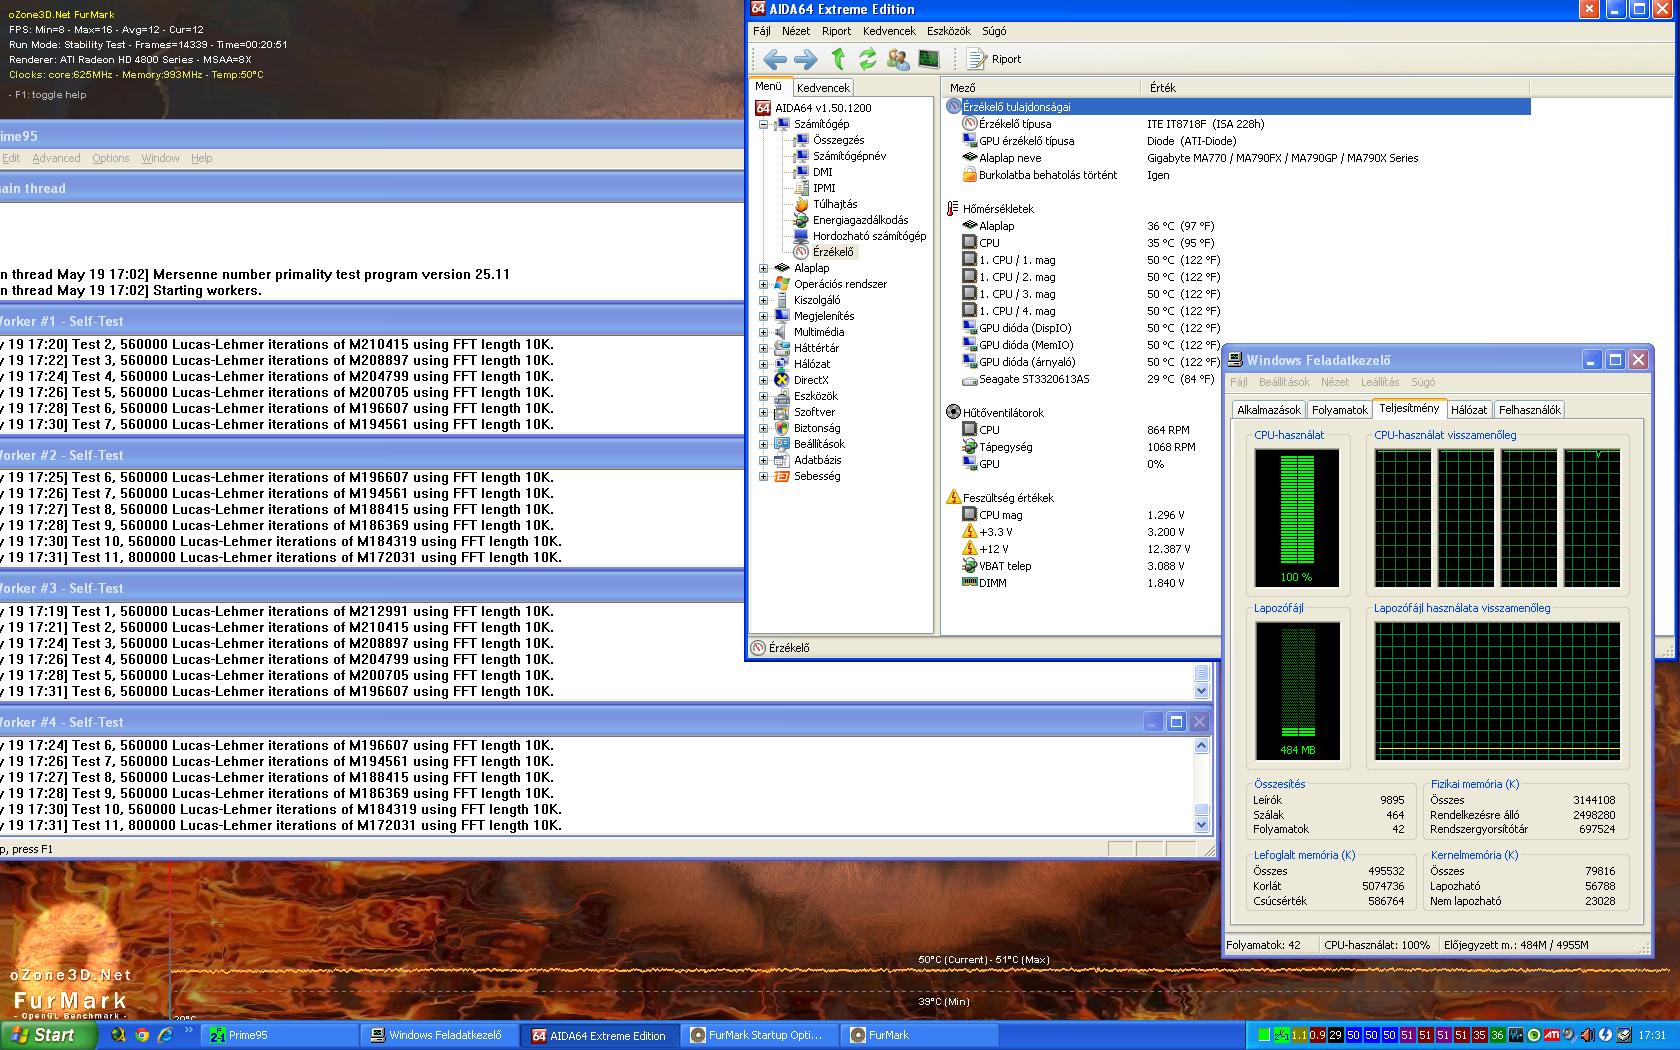Switch to Folyamatok tab in Feladatkezelő
This screenshot has height=1050, width=1680.
(1339, 410)
